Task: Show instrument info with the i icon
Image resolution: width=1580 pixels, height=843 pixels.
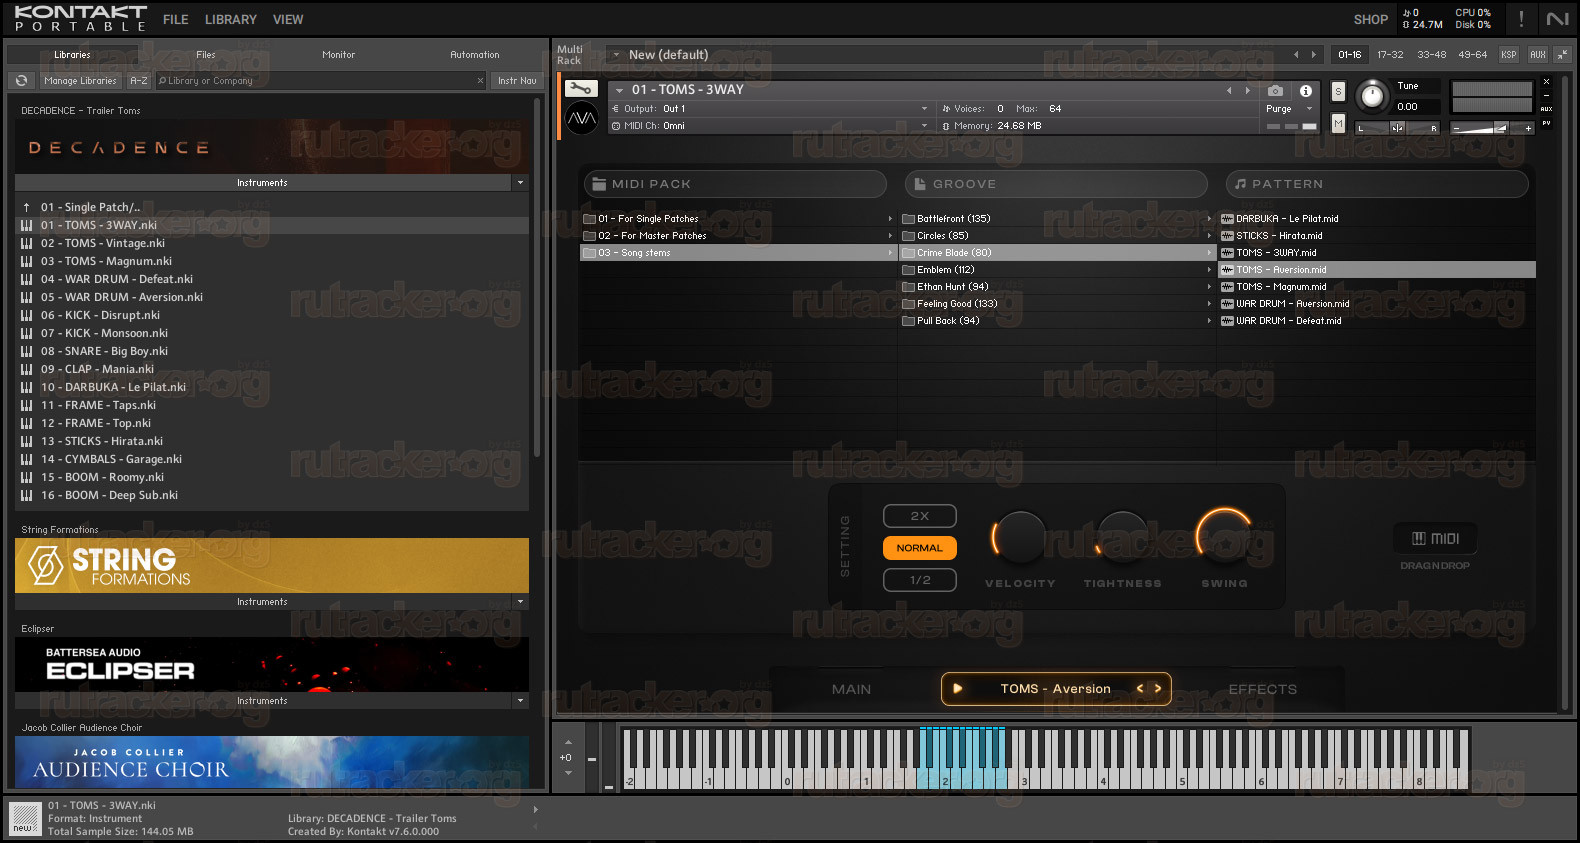Action: coord(1306,90)
